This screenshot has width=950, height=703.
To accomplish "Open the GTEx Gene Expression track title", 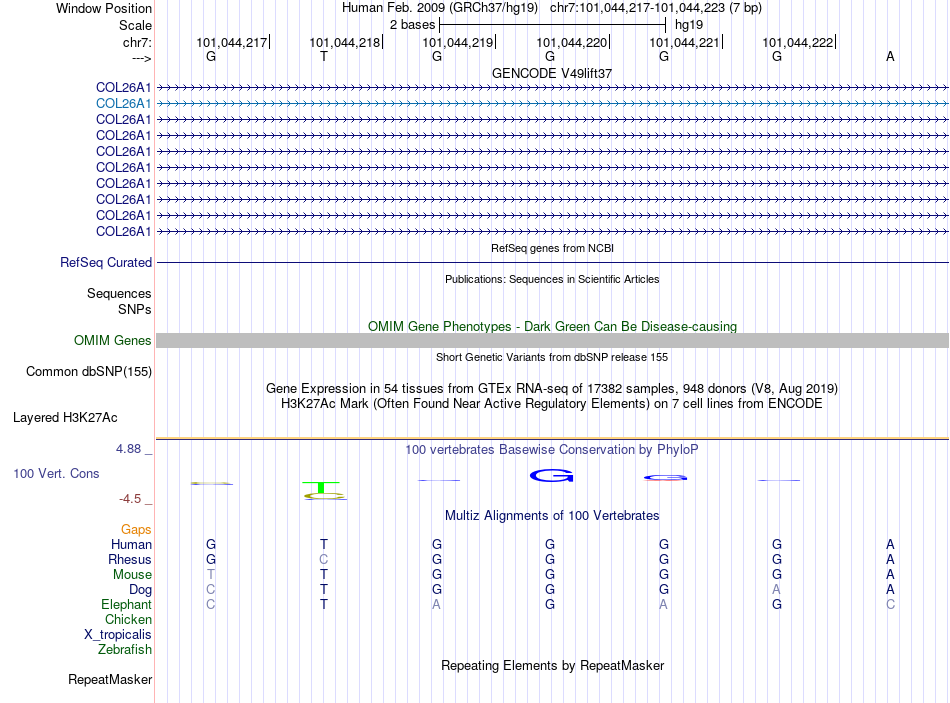I will [x=552, y=388].
